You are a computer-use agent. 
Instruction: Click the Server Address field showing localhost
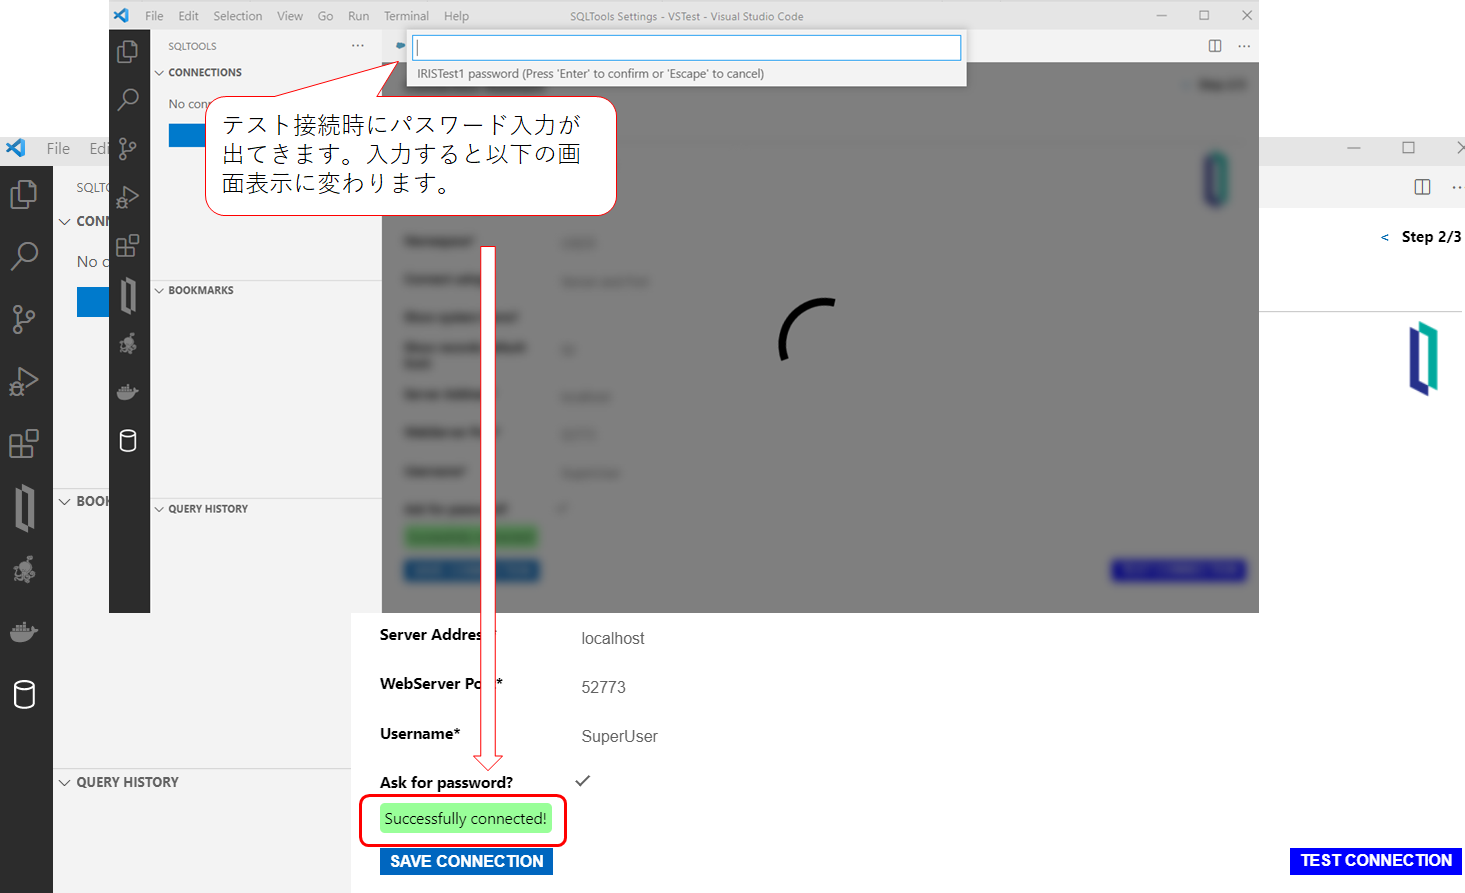[613, 638]
